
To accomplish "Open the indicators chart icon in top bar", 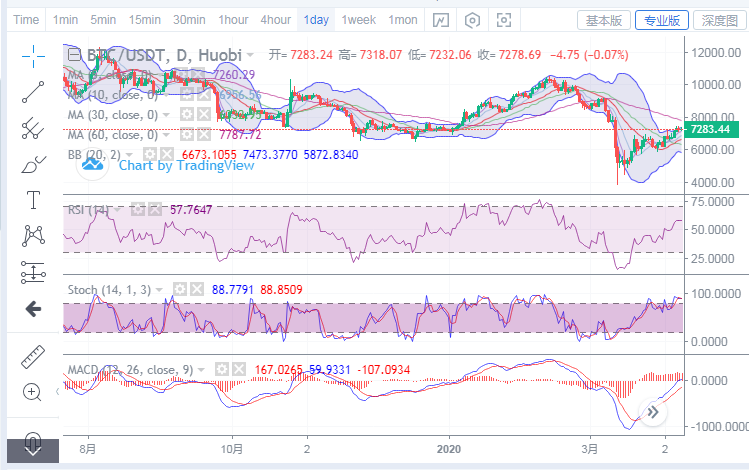I will [x=440, y=20].
